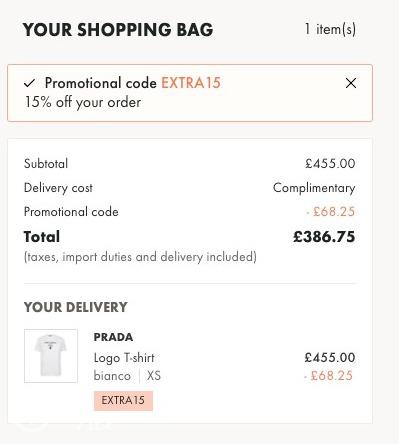
Task: Click the -£68.25 promotional discount in summary
Action: coord(330,212)
